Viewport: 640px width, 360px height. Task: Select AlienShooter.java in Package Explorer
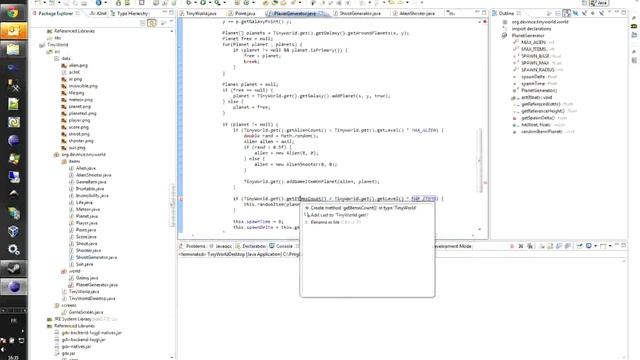pyautogui.click(x=90, y=175)
